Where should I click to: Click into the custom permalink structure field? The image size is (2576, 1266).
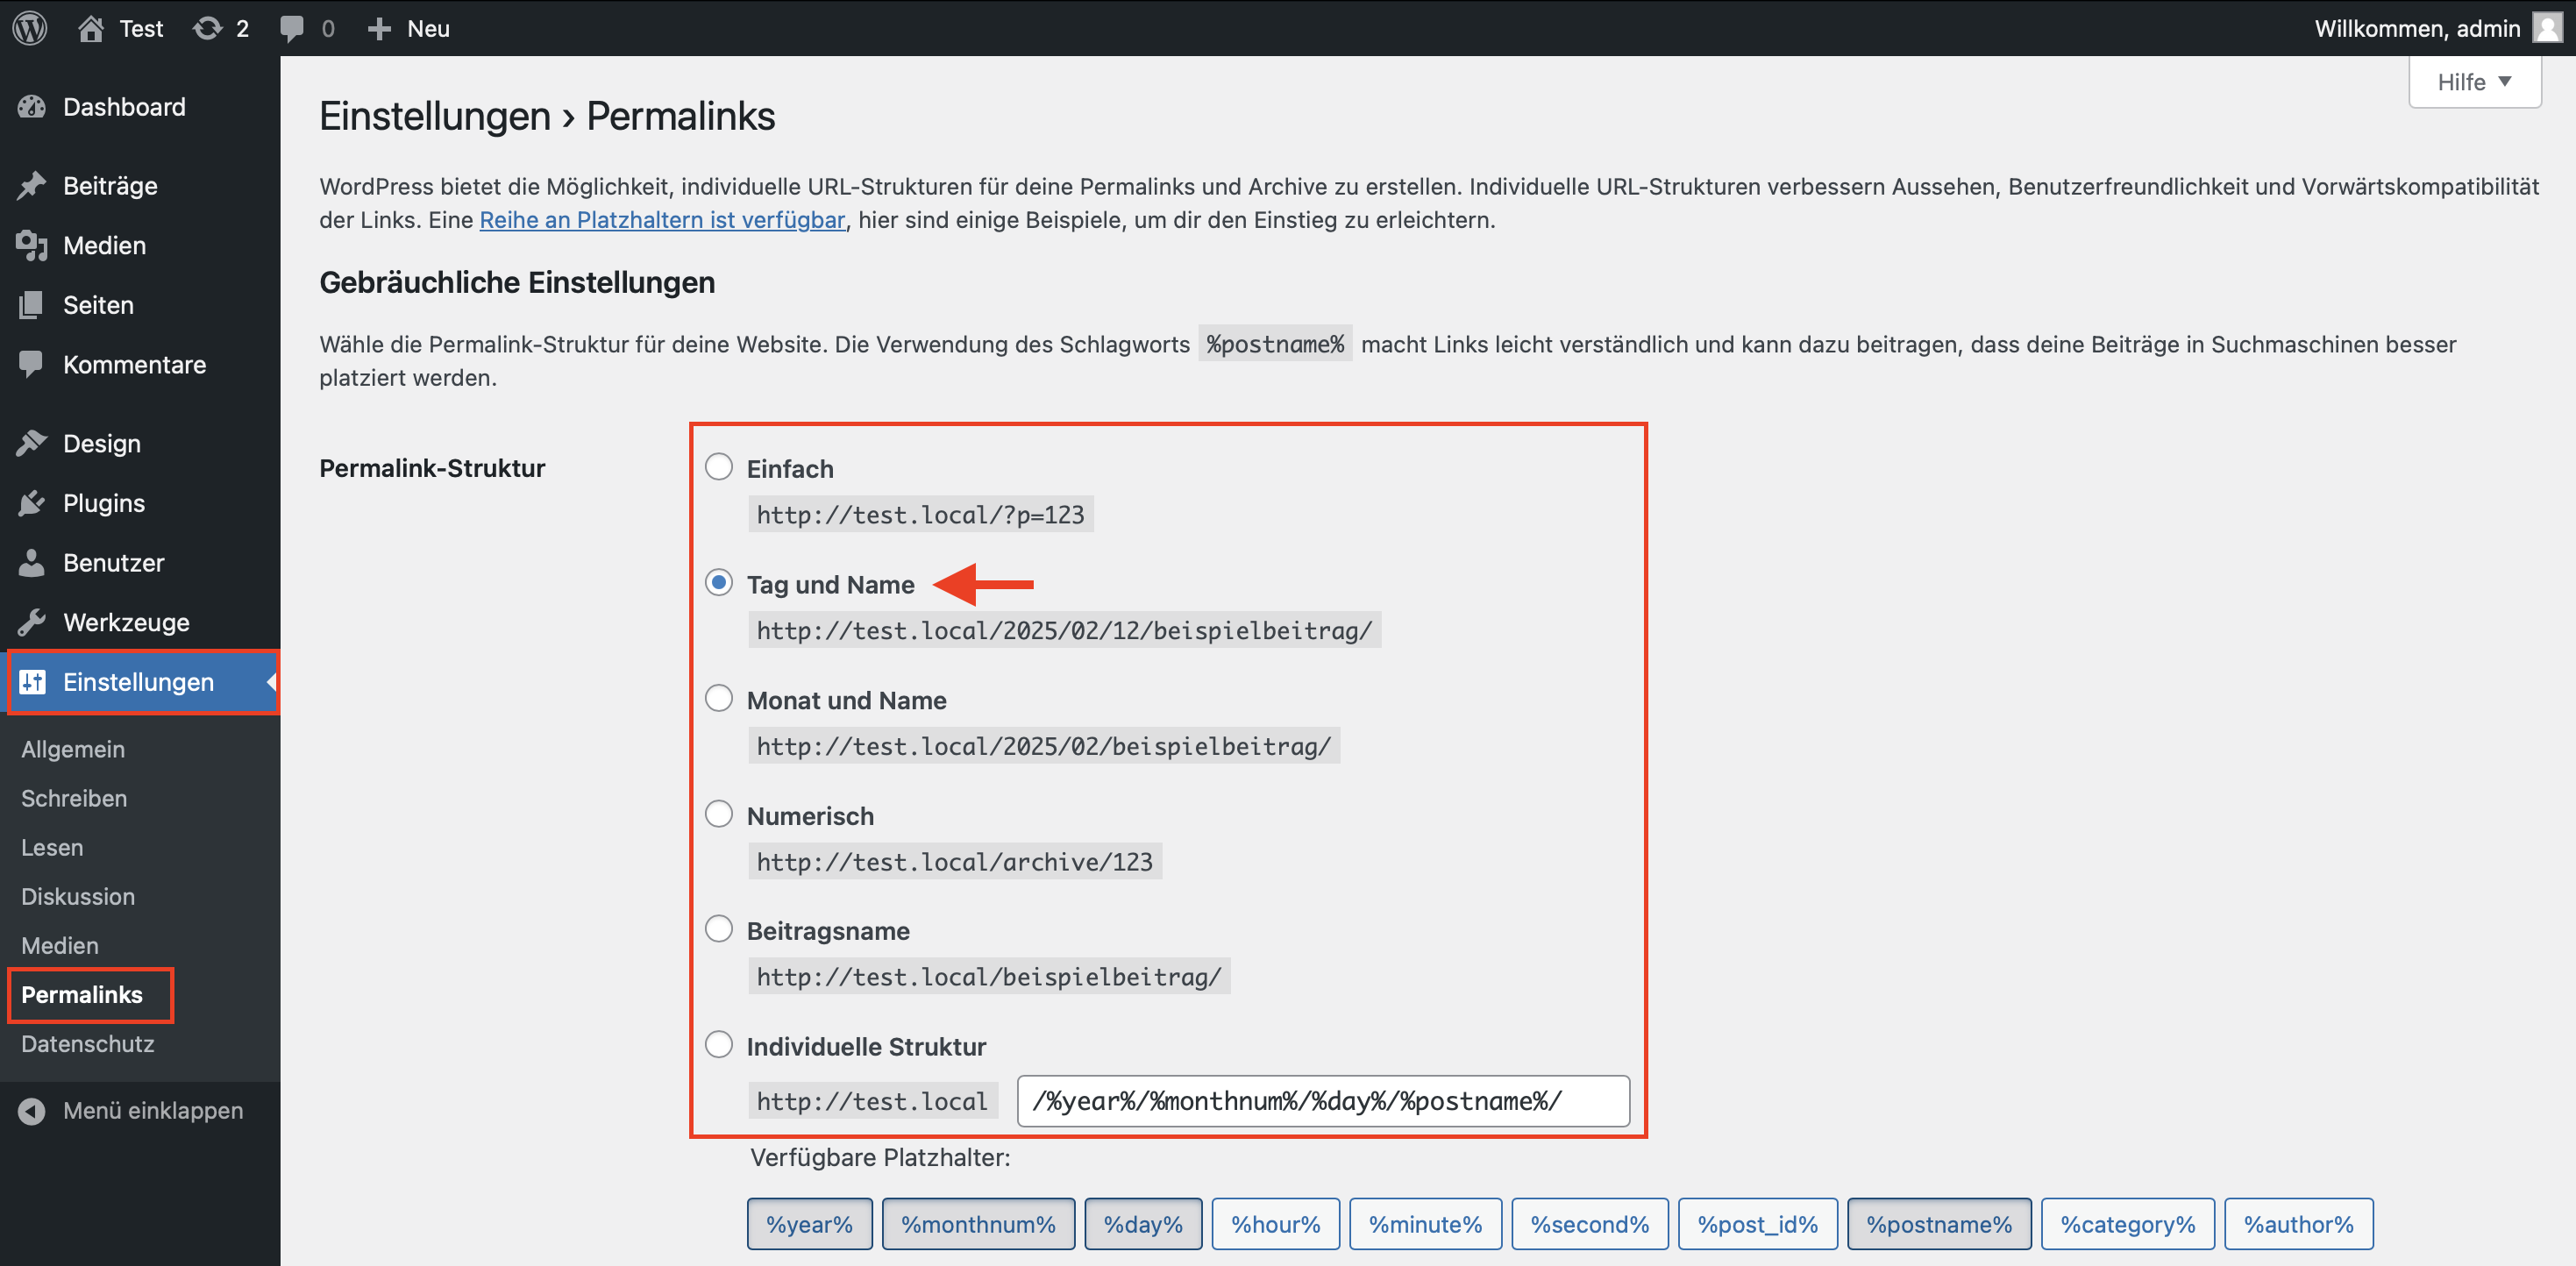(1322, 1101)
